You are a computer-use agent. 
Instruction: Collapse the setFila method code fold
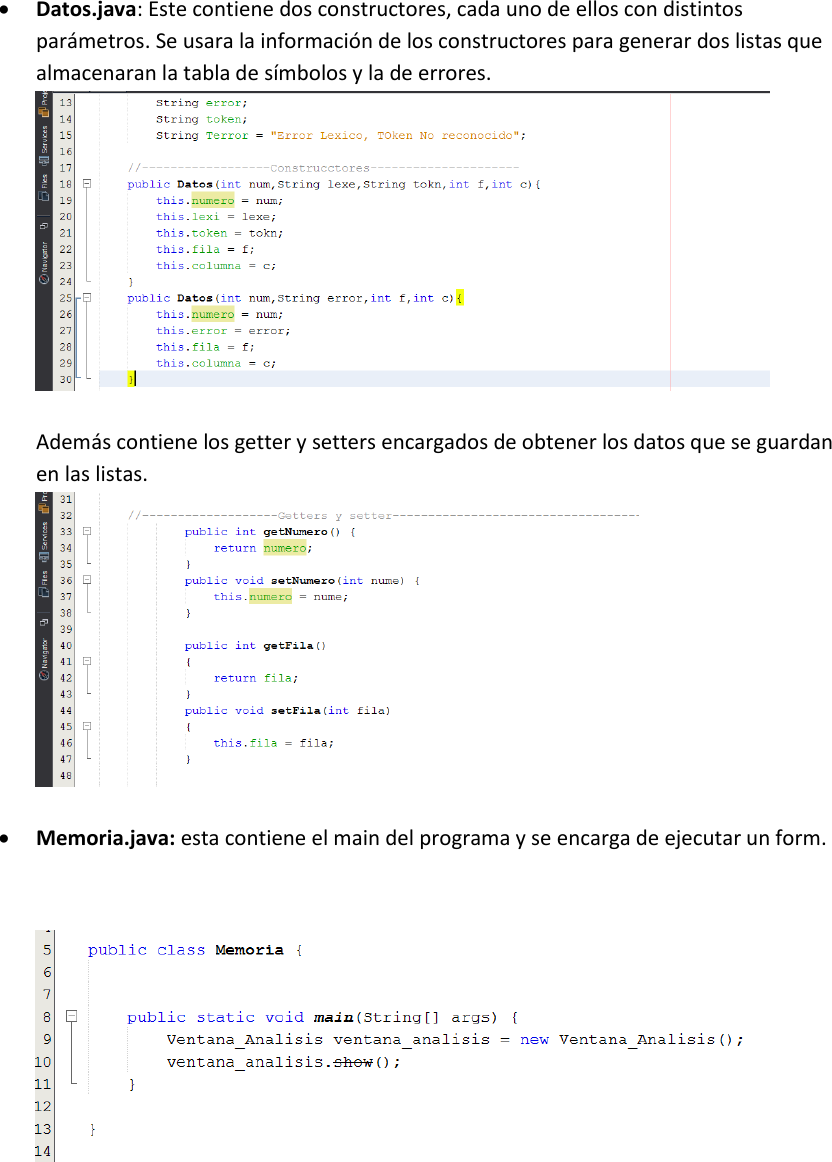click(x=87, y=726)
